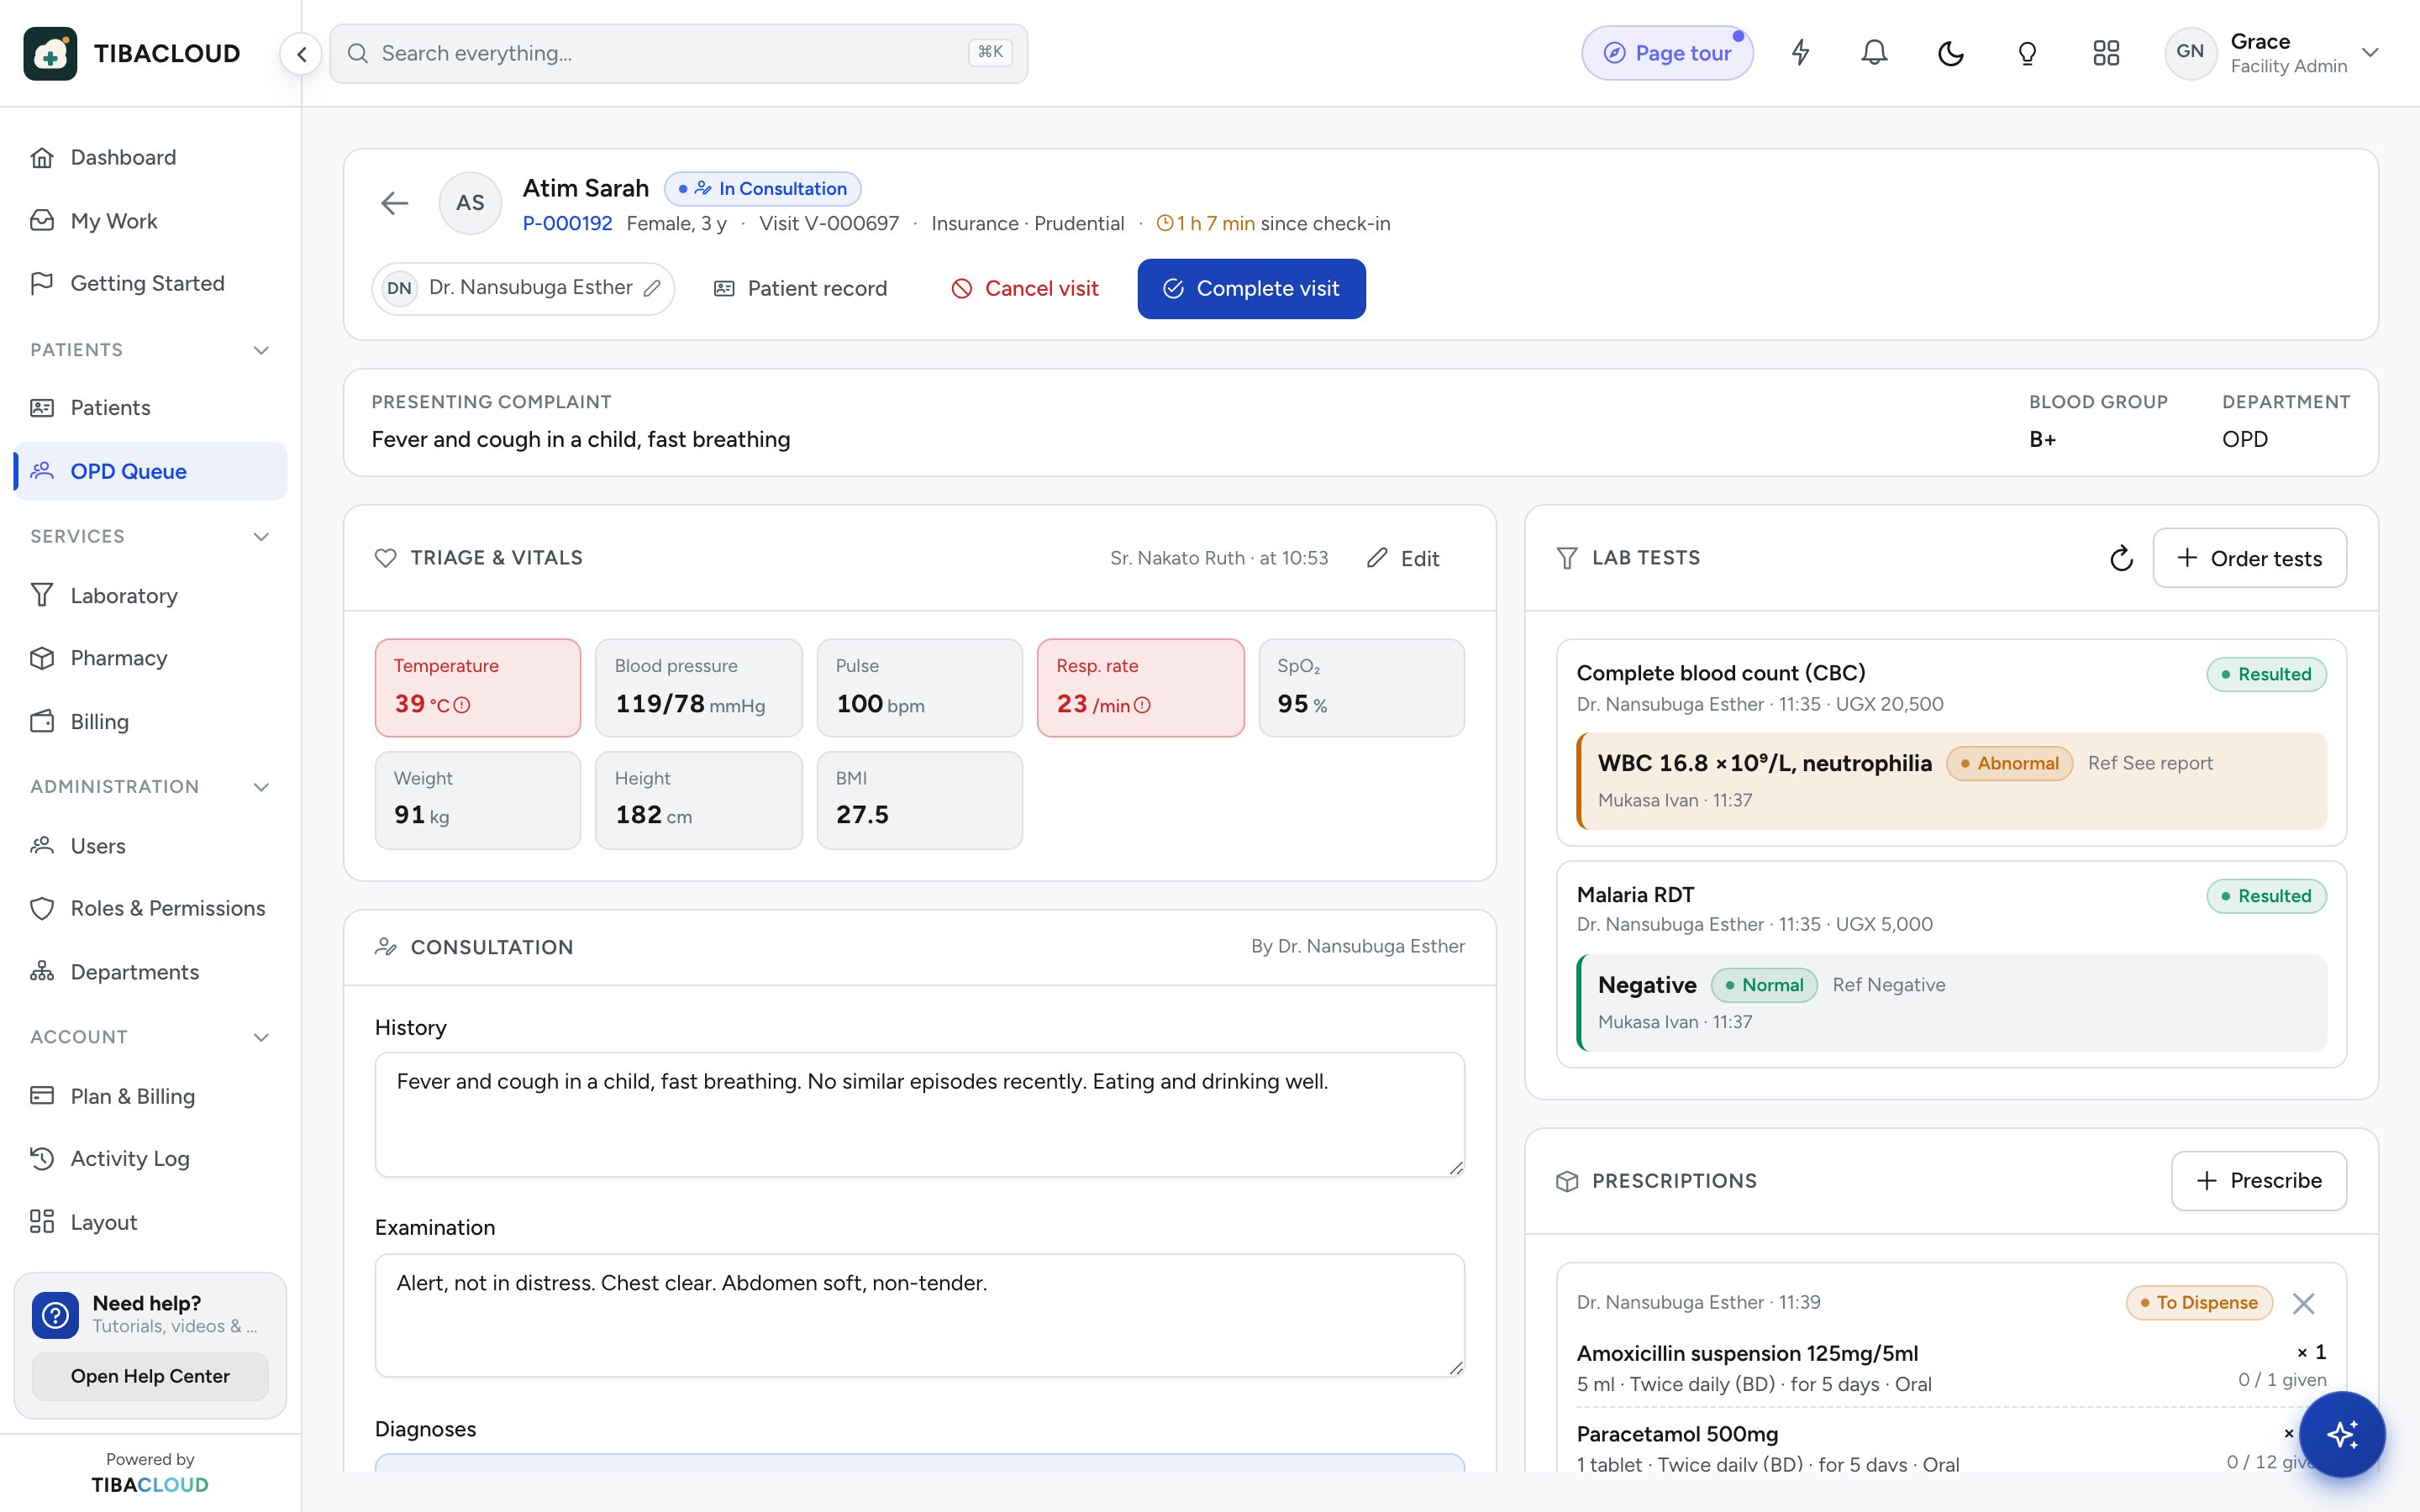
Task: Collapse the SERVICES sidebar section
Action: pos(261,537)
